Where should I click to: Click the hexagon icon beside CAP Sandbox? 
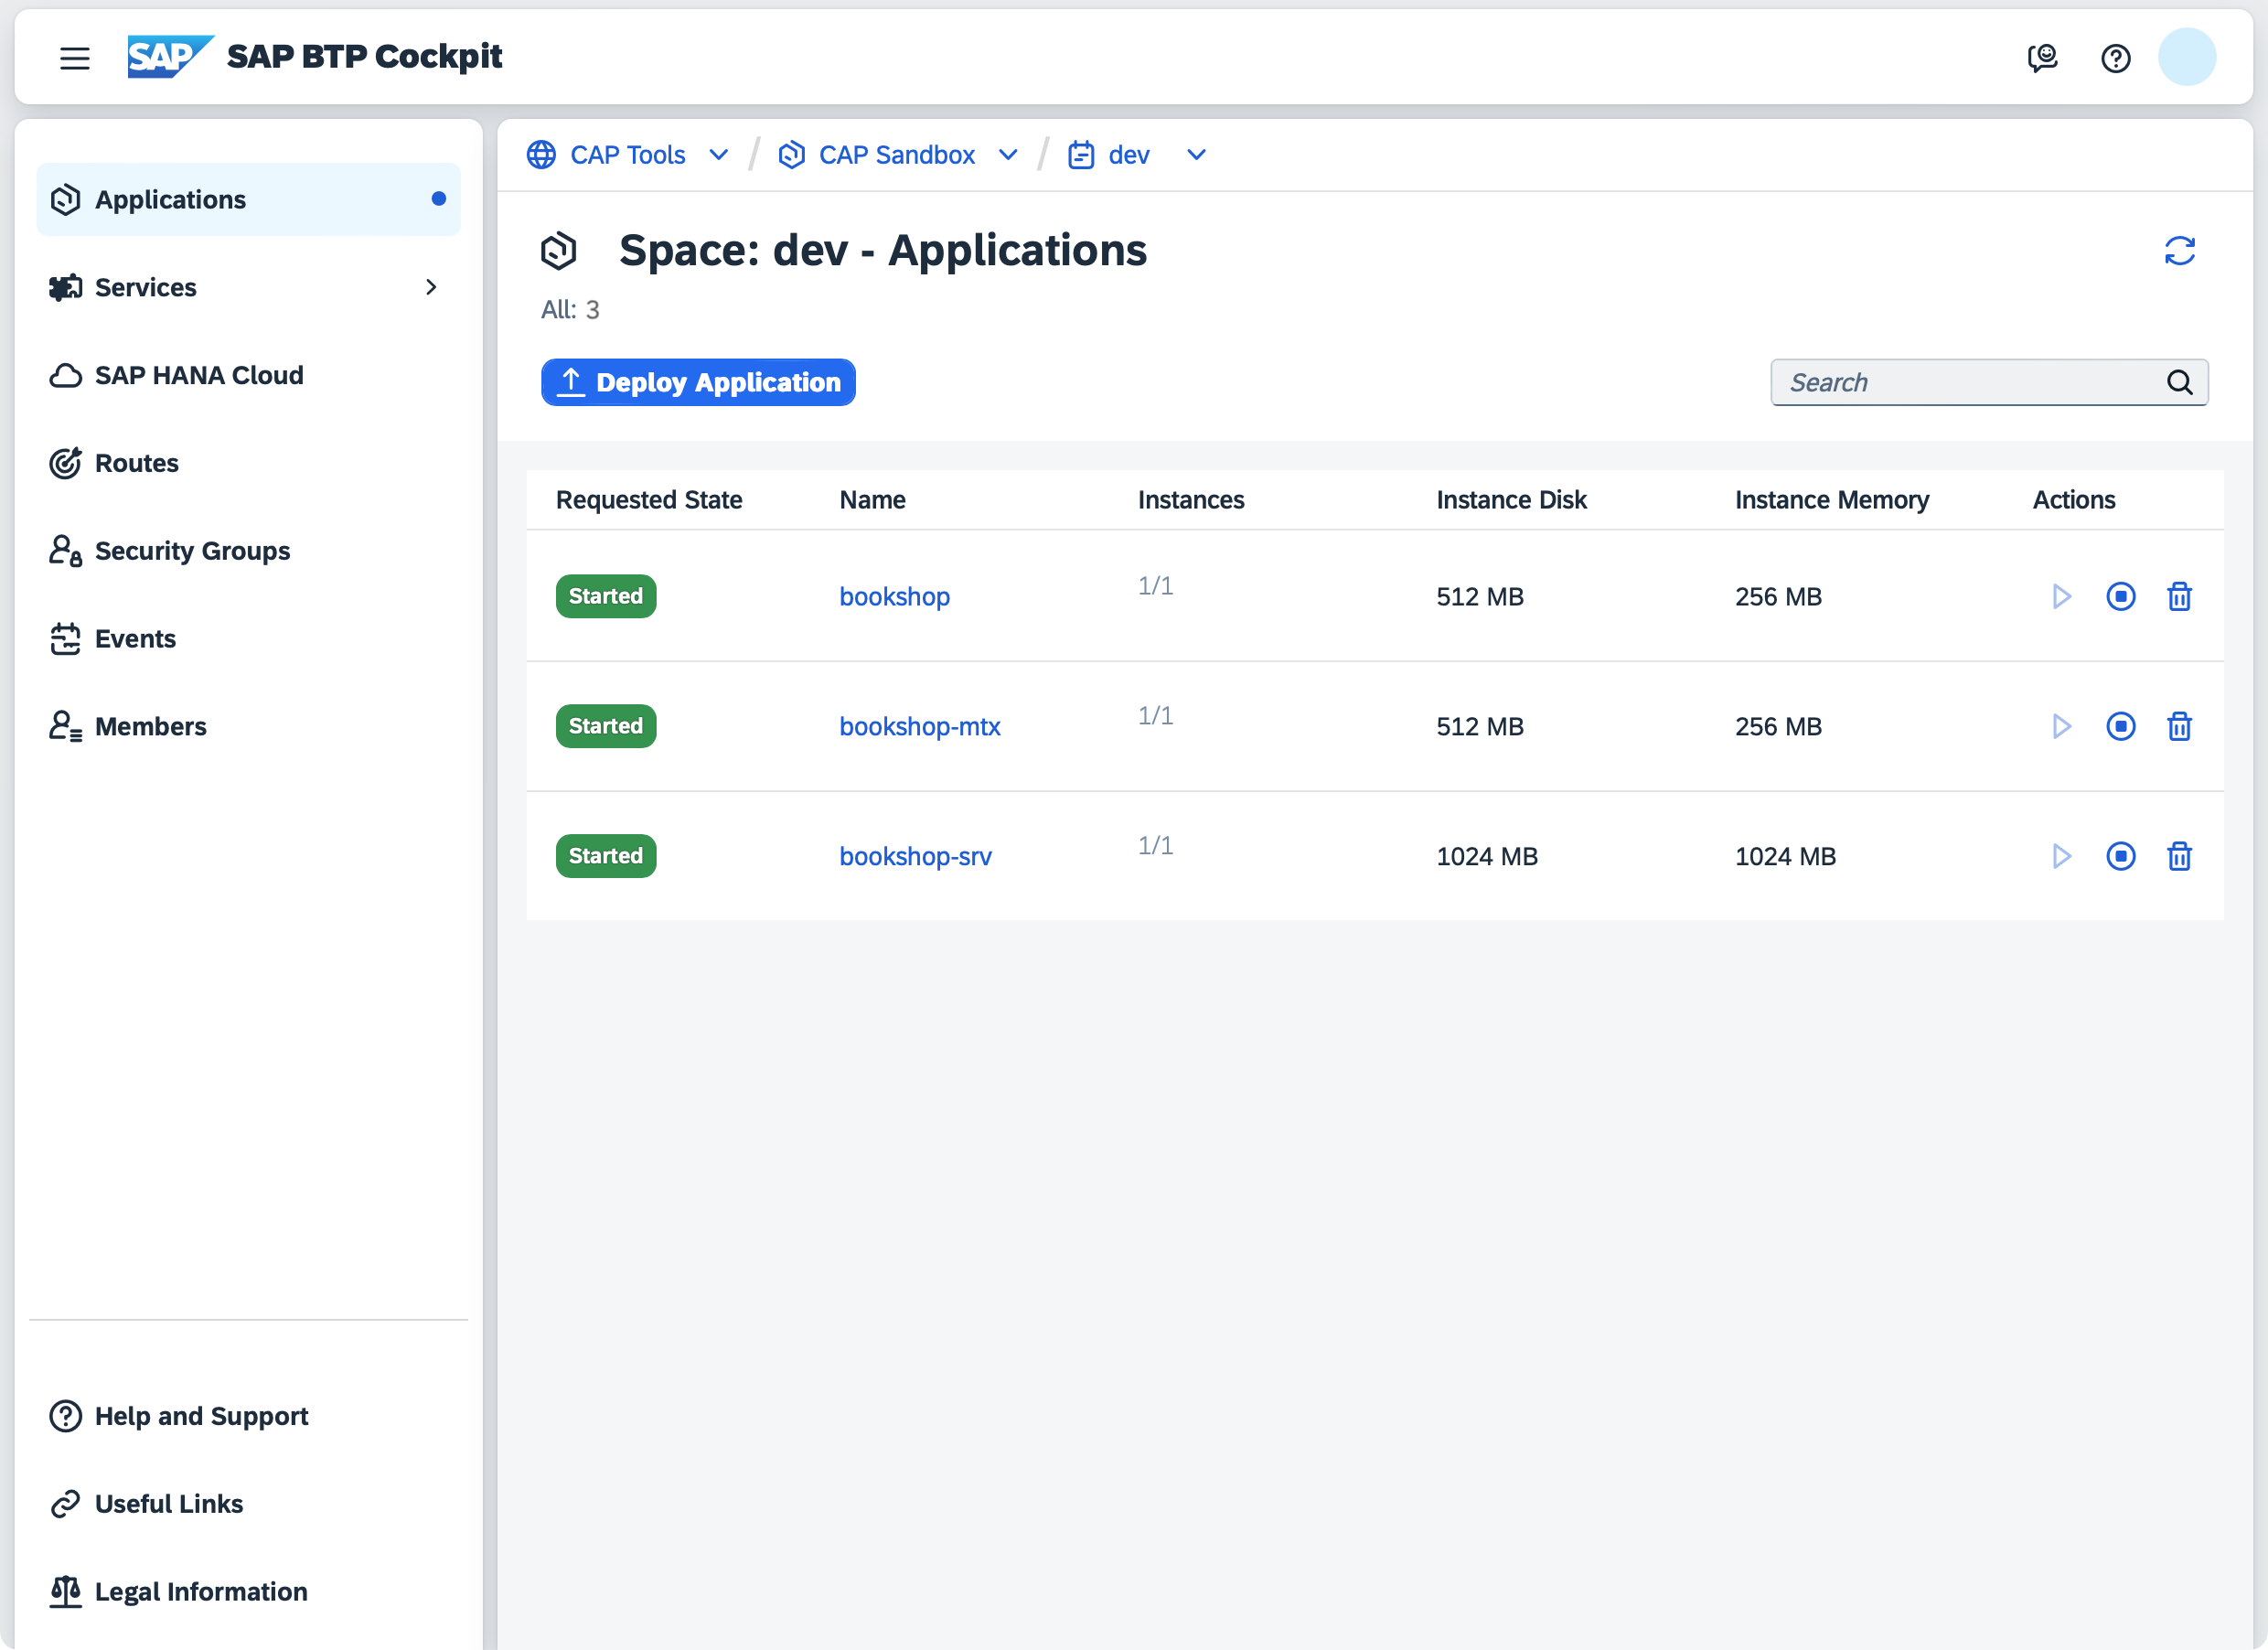click(x=791, y=155)
